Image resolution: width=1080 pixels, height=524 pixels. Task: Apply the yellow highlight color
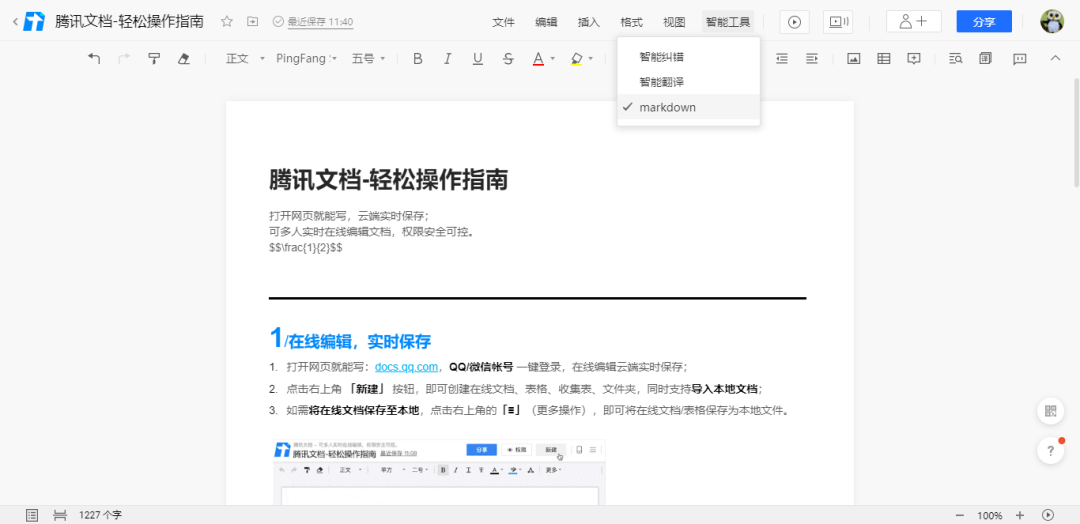tap(577, 59)
